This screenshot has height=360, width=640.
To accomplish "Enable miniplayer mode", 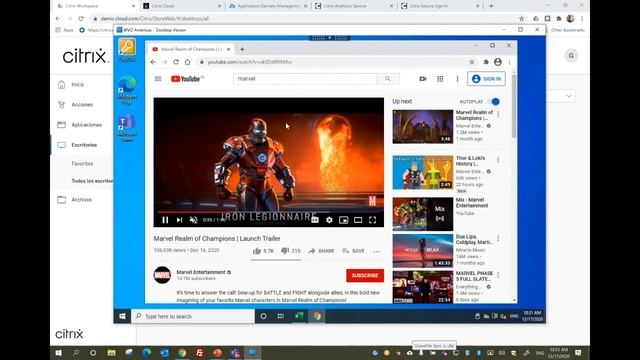I will click(x=344, y=220).
